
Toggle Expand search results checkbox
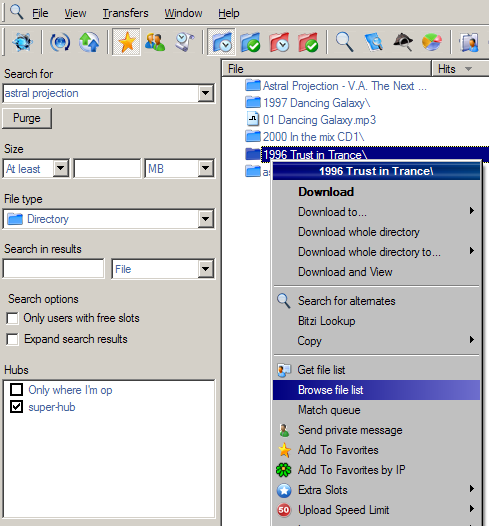12,339
